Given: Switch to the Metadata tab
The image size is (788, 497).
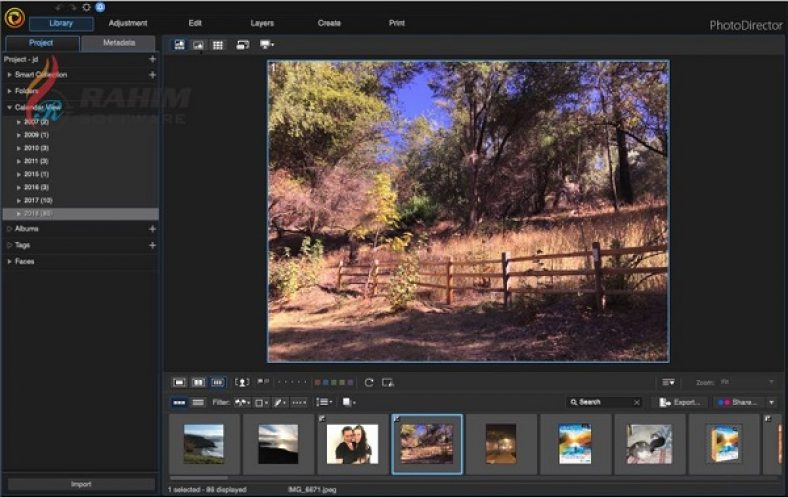Looking at the screenshot, I should coord(119,43).
